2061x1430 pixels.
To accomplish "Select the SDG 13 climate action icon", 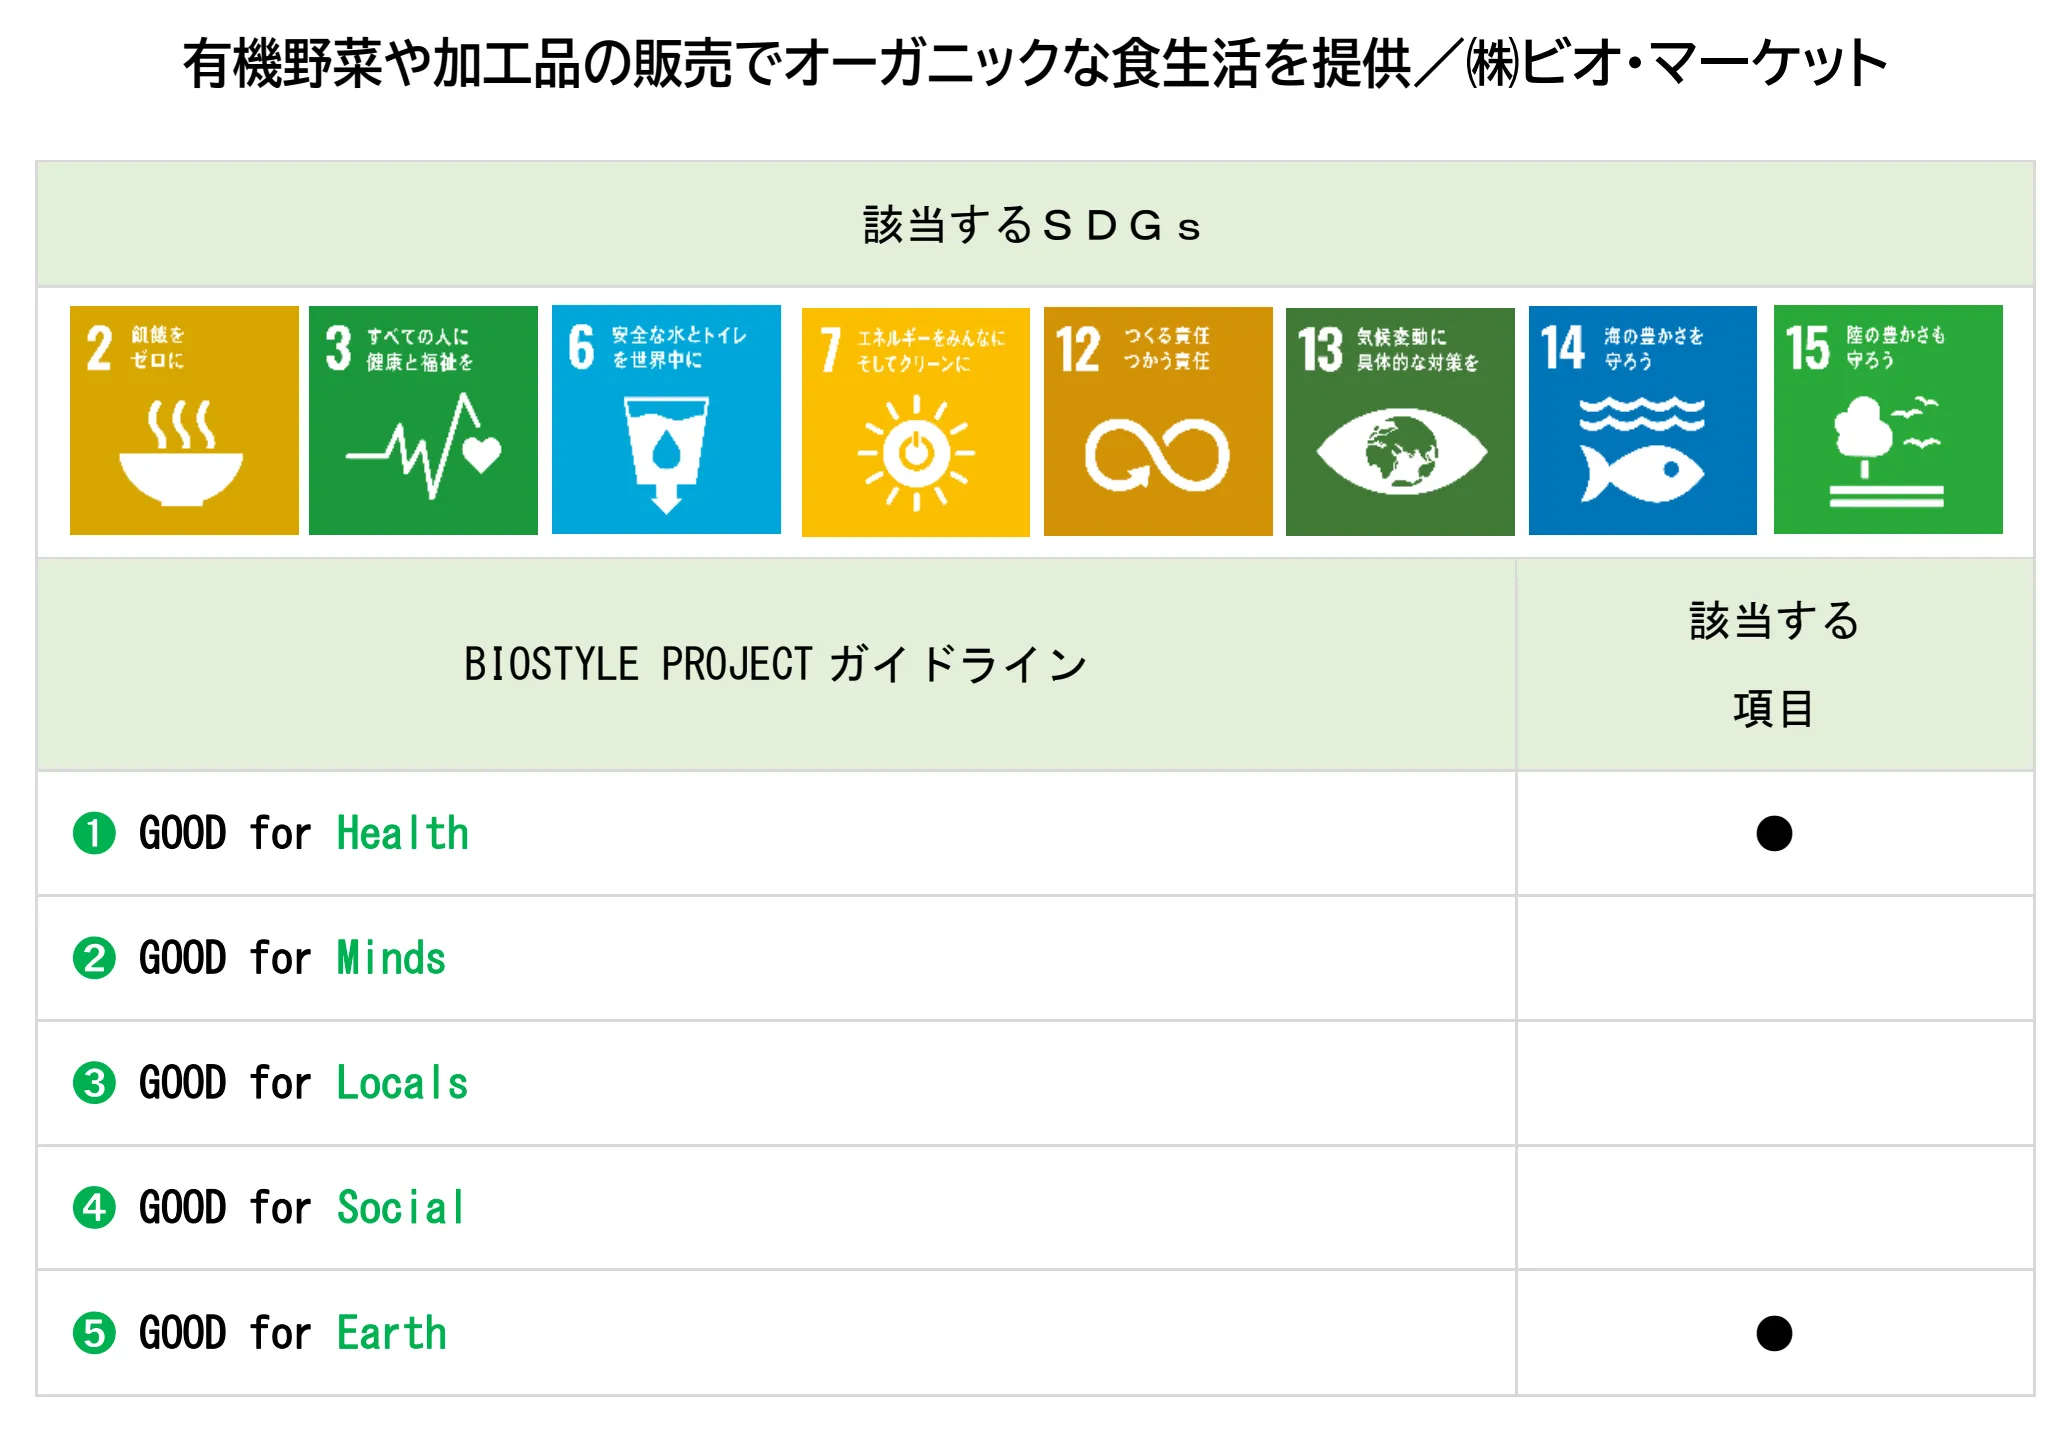I will pos(1400,421).
